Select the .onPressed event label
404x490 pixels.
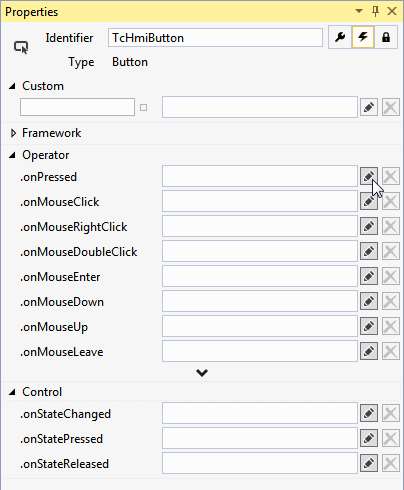48,177
